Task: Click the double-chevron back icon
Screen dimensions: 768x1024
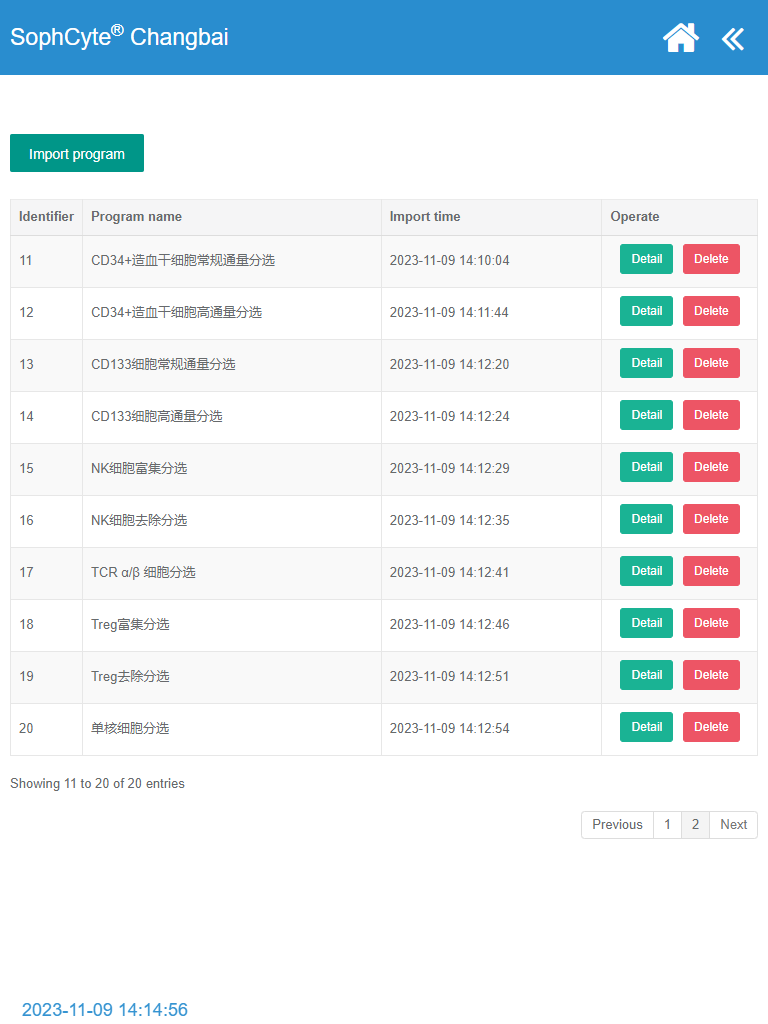Action: pos(733,39)
